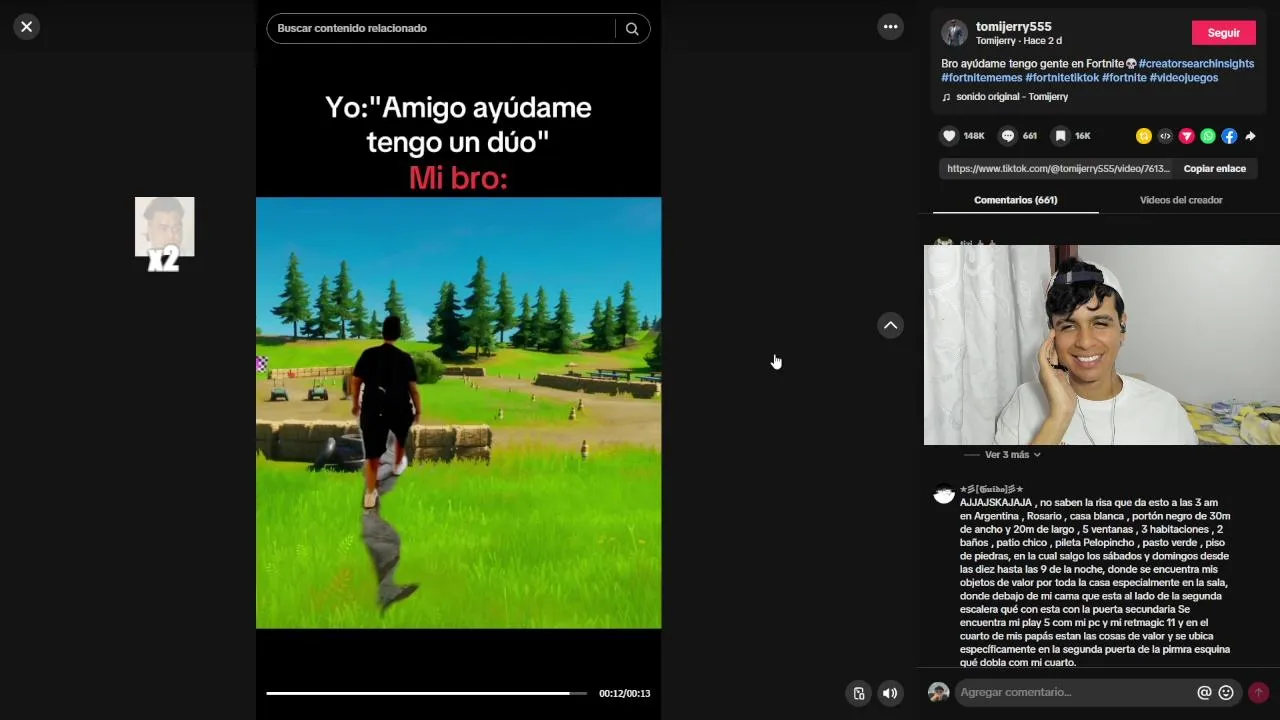Click the 148K likes count
This screenshot has width=1280, height=720.
(x=974, y=136)
